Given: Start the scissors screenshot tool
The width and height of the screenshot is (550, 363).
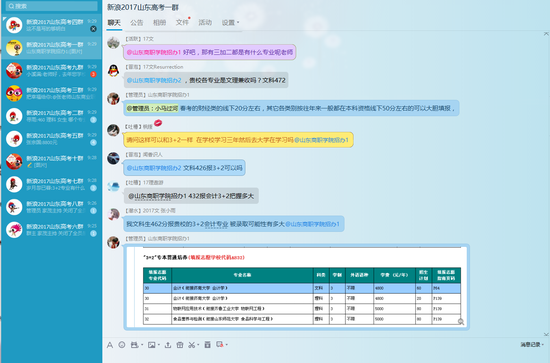Looking at the screenshot, I should (x=192, y=345).
